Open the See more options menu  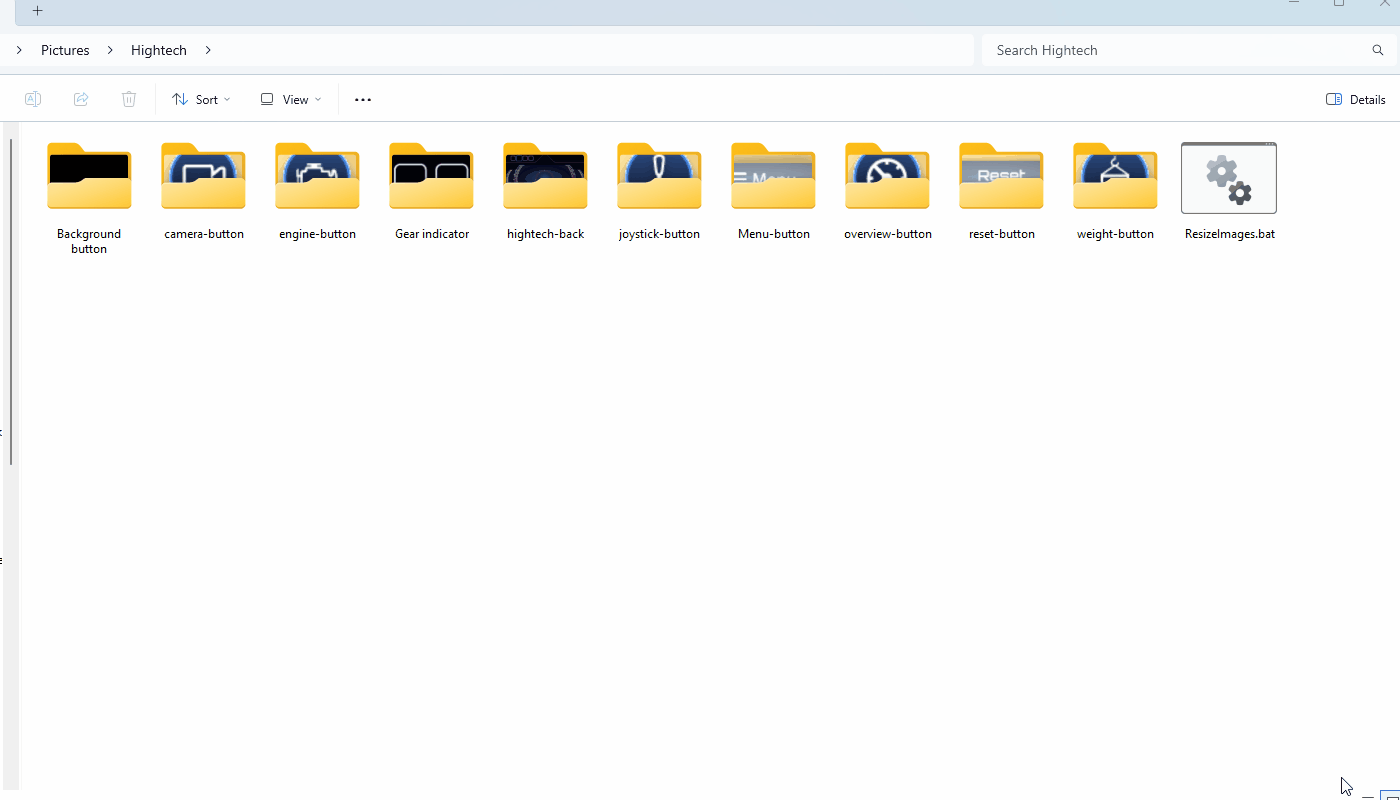point(363,99)
